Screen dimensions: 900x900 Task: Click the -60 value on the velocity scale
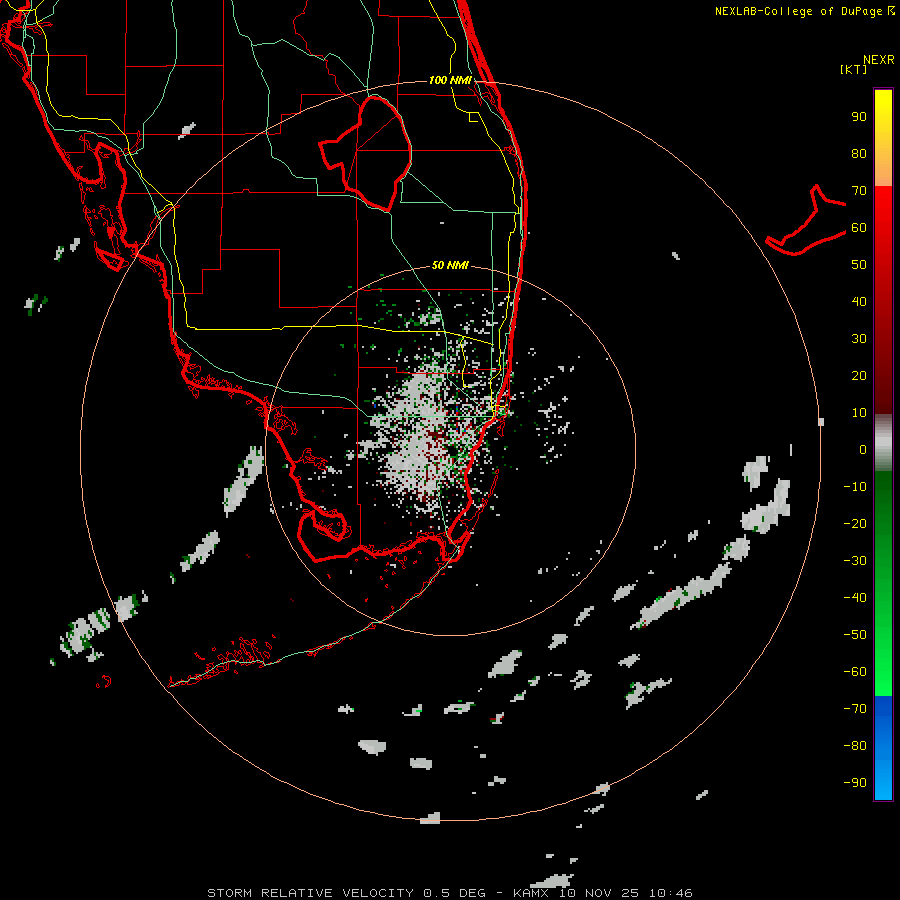tap(855, 672)
